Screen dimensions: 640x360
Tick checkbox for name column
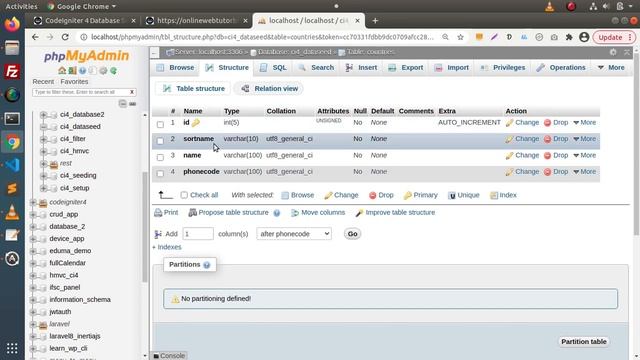[160, 157]
